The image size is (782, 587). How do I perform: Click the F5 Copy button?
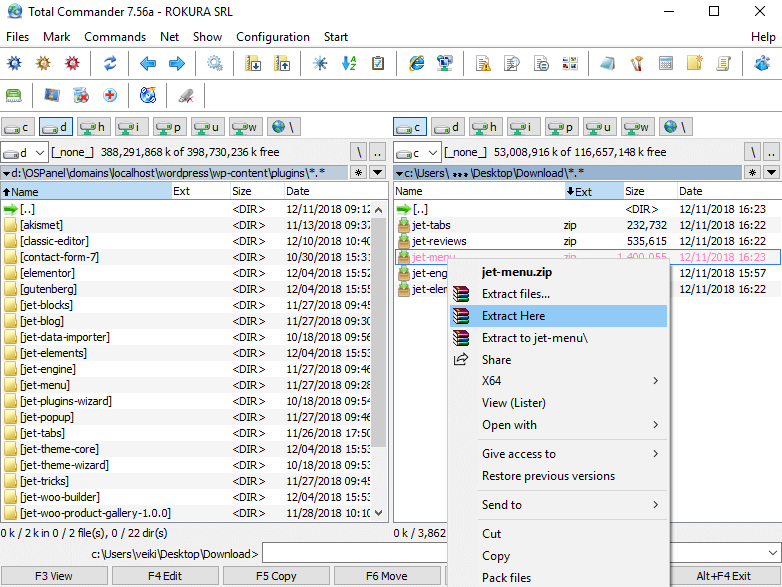[276, 576]
